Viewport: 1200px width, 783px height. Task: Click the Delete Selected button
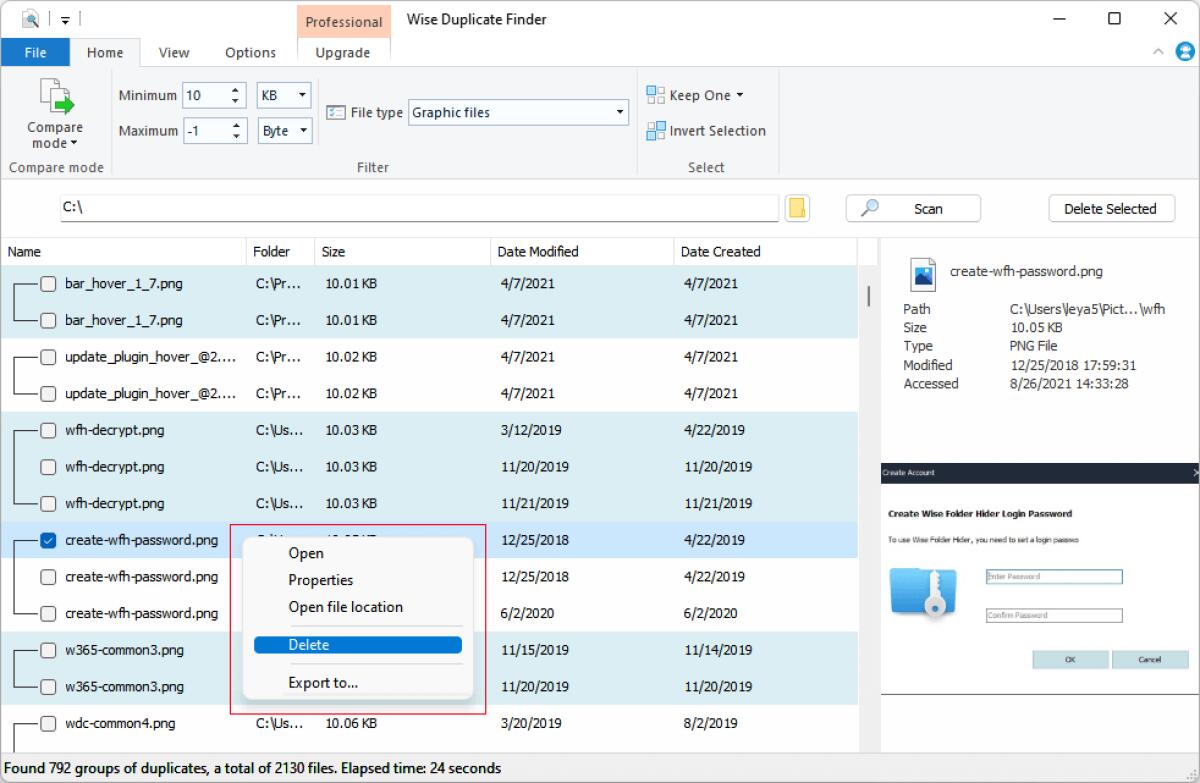1111,208
